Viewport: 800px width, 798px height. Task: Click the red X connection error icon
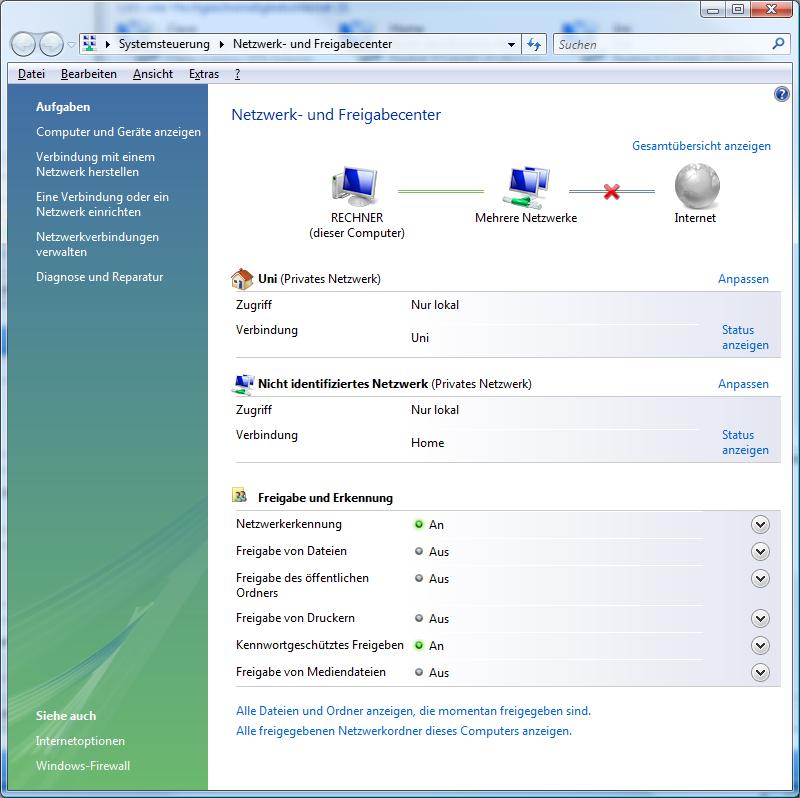click(611, 192)
